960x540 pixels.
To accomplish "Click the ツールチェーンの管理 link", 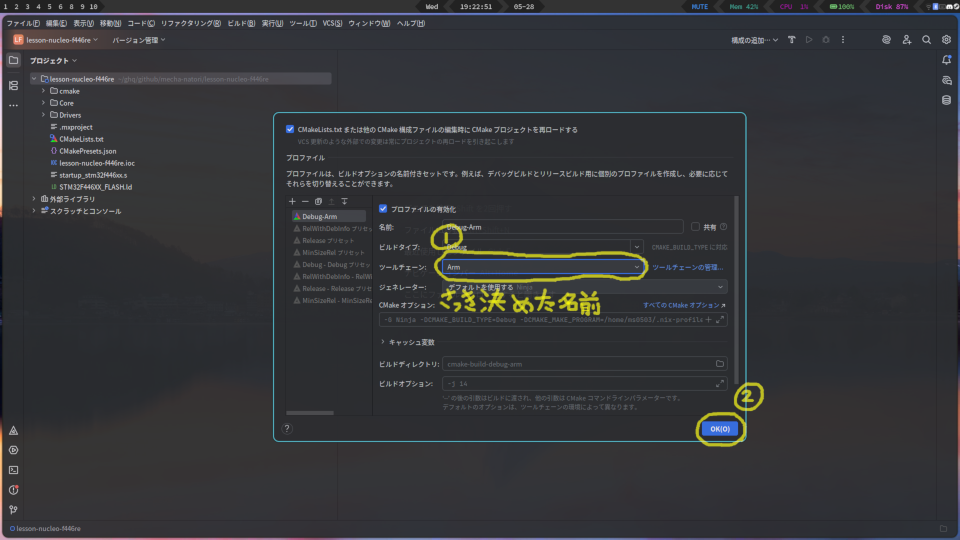I will [x=687, y=268].
